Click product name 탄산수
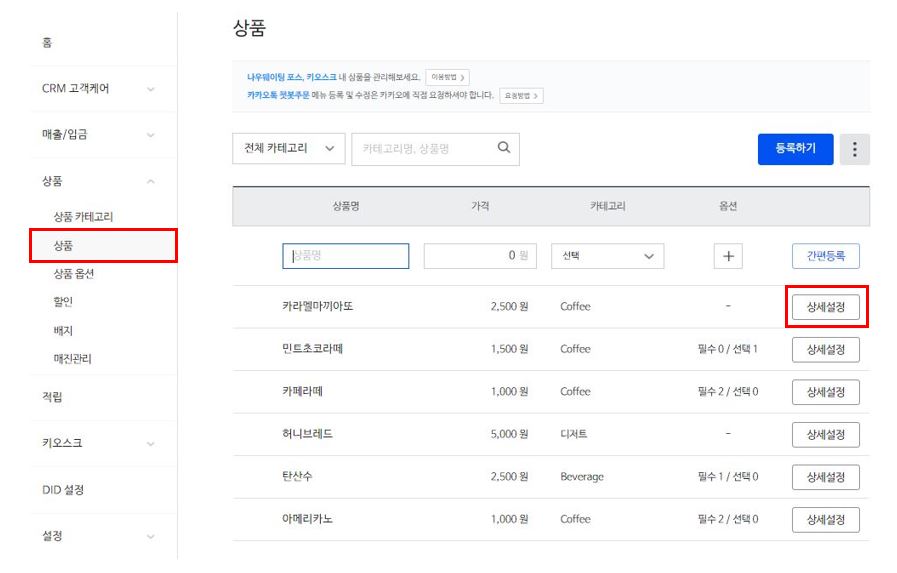The height and width of the screenshot is (573, 897). [297, 476]
